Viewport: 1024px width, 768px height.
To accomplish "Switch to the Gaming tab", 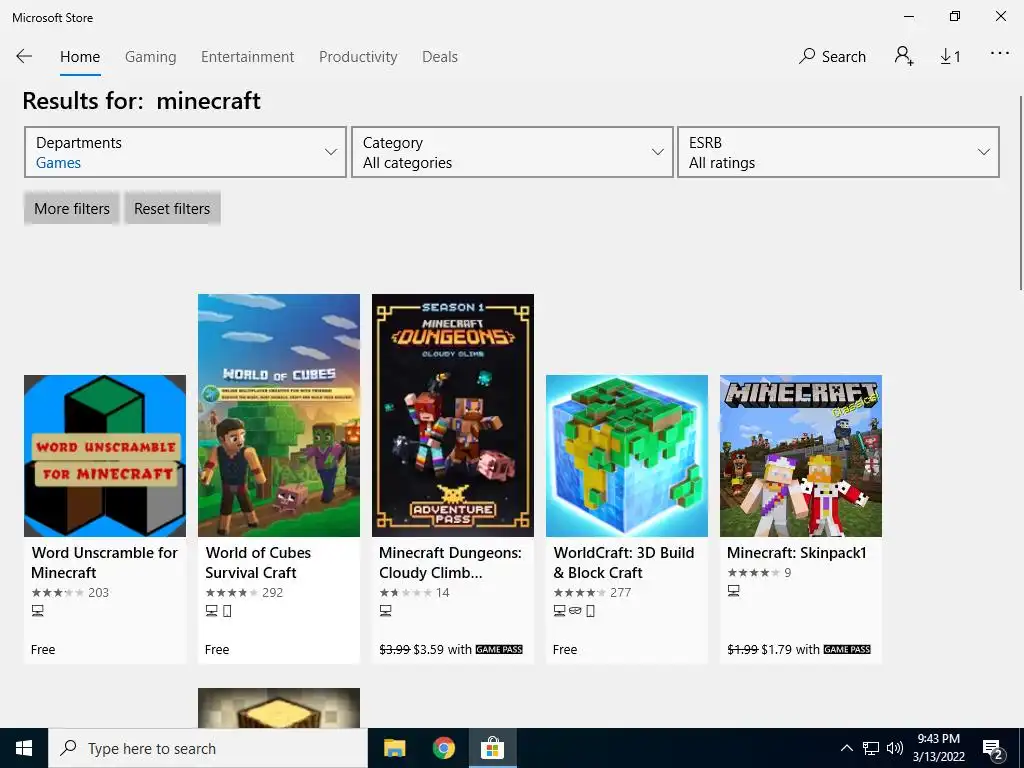I will (151, 57).
